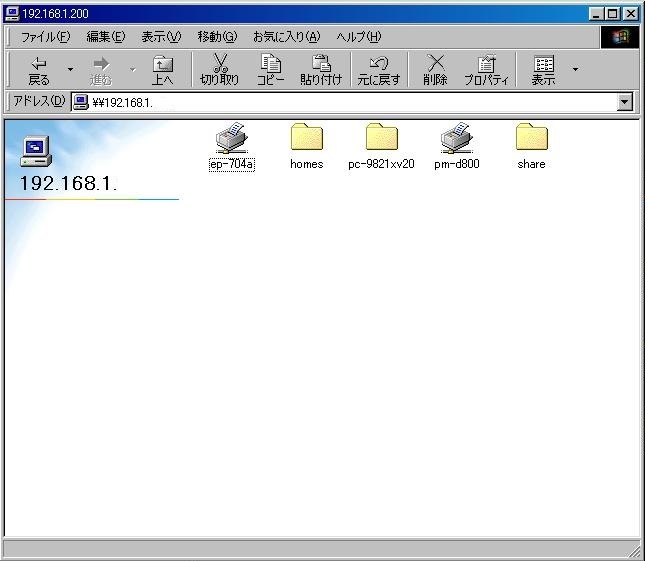Open the Back button history dropdown arrow
The image size is (645, 561).
[x=70, y=70]
